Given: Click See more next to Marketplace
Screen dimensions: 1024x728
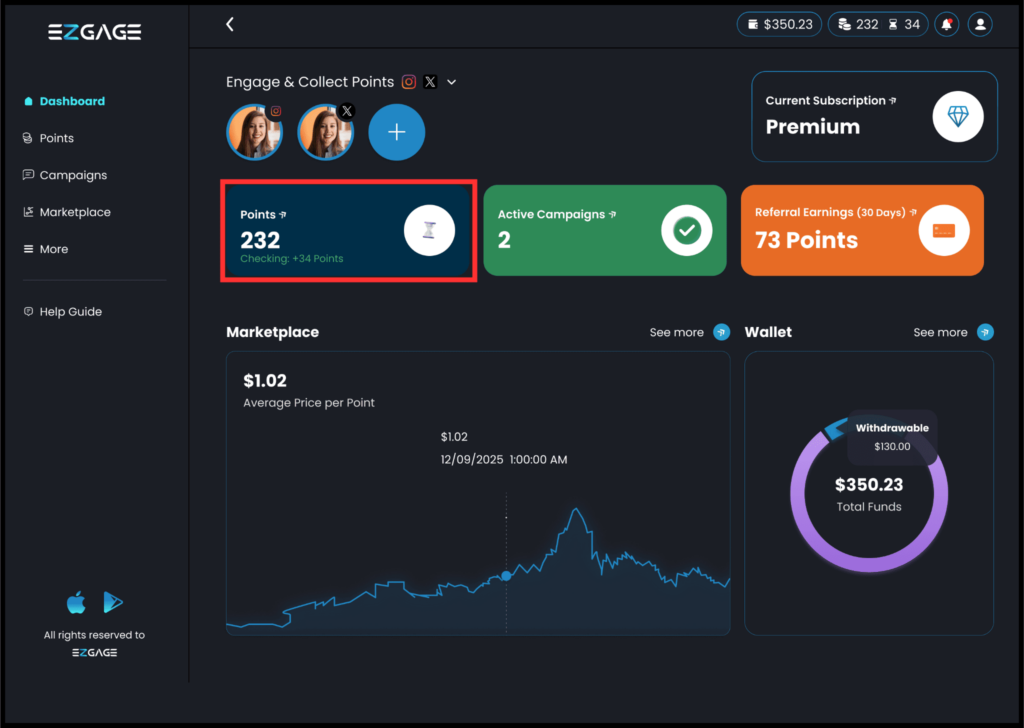Looking at the screenshot, I should click(x=689, y=332).
